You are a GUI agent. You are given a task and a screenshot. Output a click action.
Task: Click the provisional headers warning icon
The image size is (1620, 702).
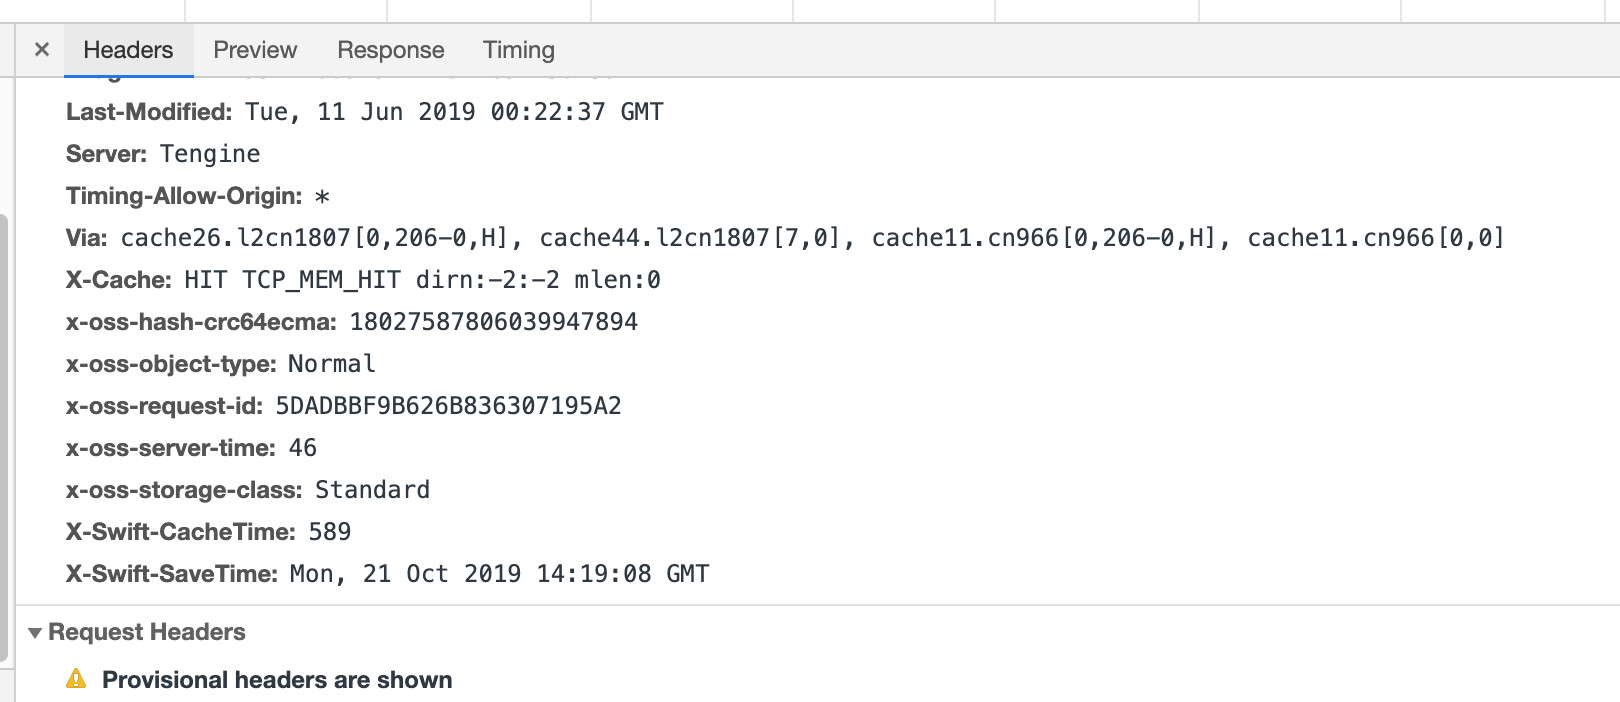point(76,679)
